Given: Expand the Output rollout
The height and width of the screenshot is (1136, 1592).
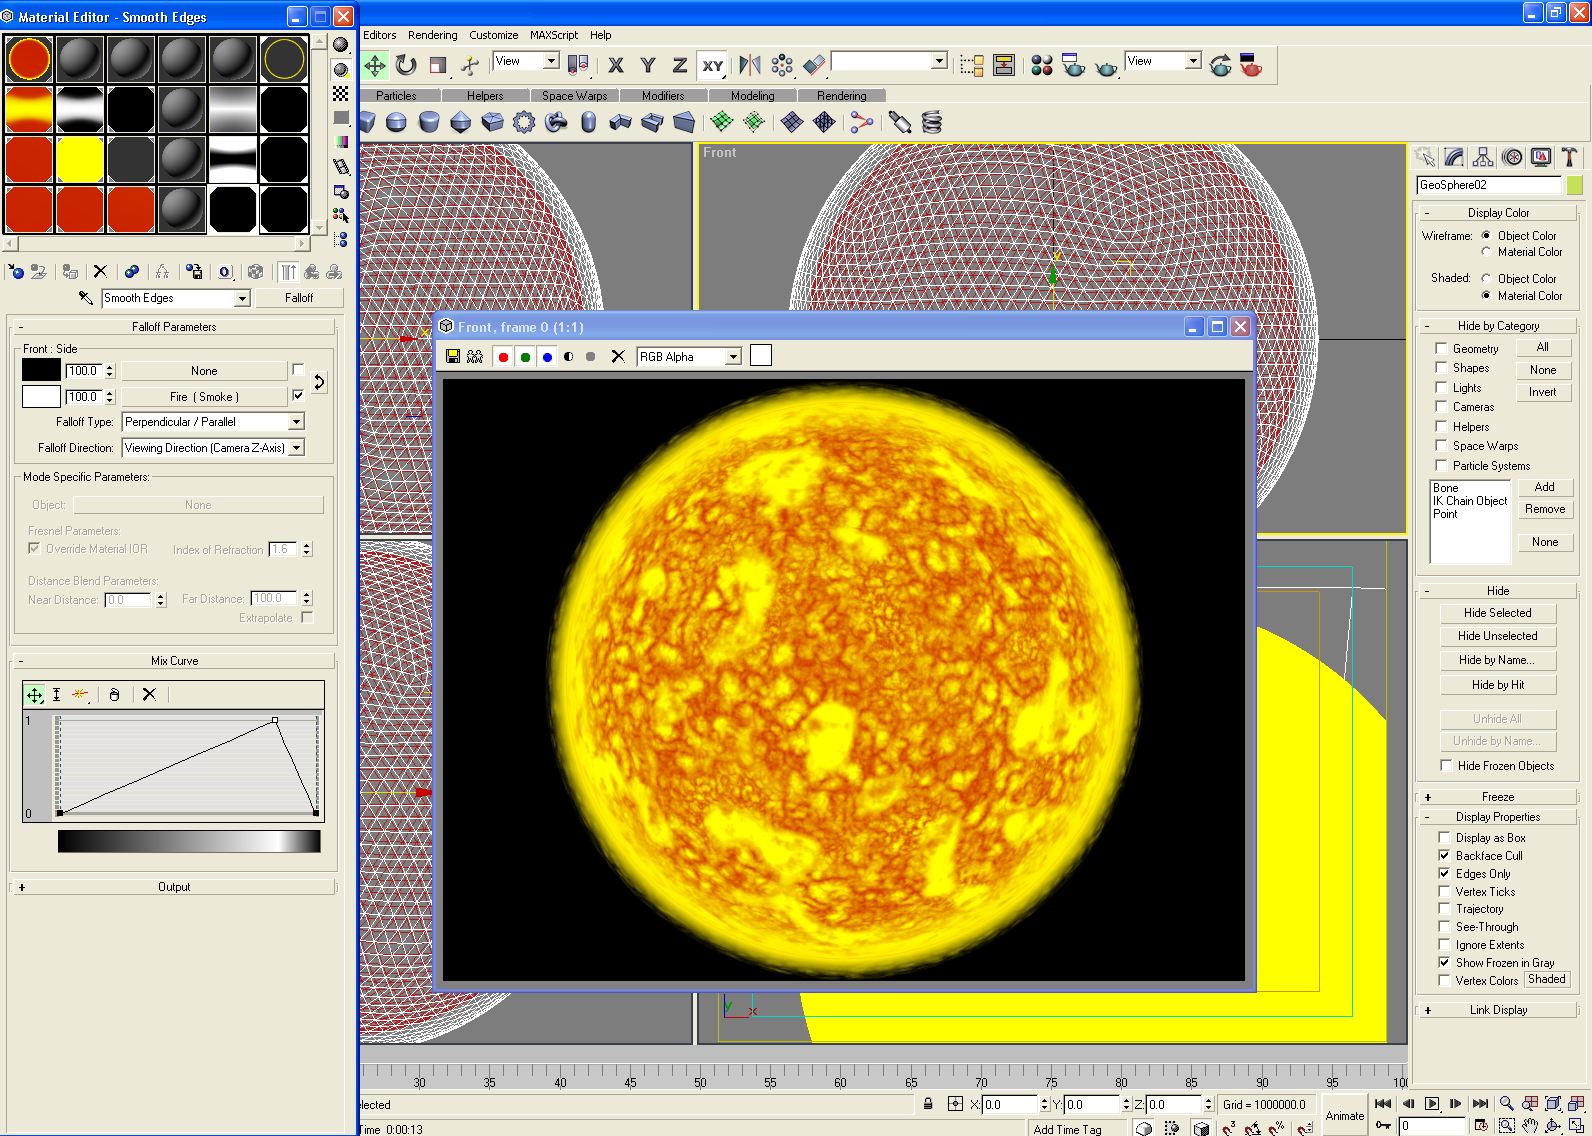Looking at the screenshot, I should [x=174, y=887].
